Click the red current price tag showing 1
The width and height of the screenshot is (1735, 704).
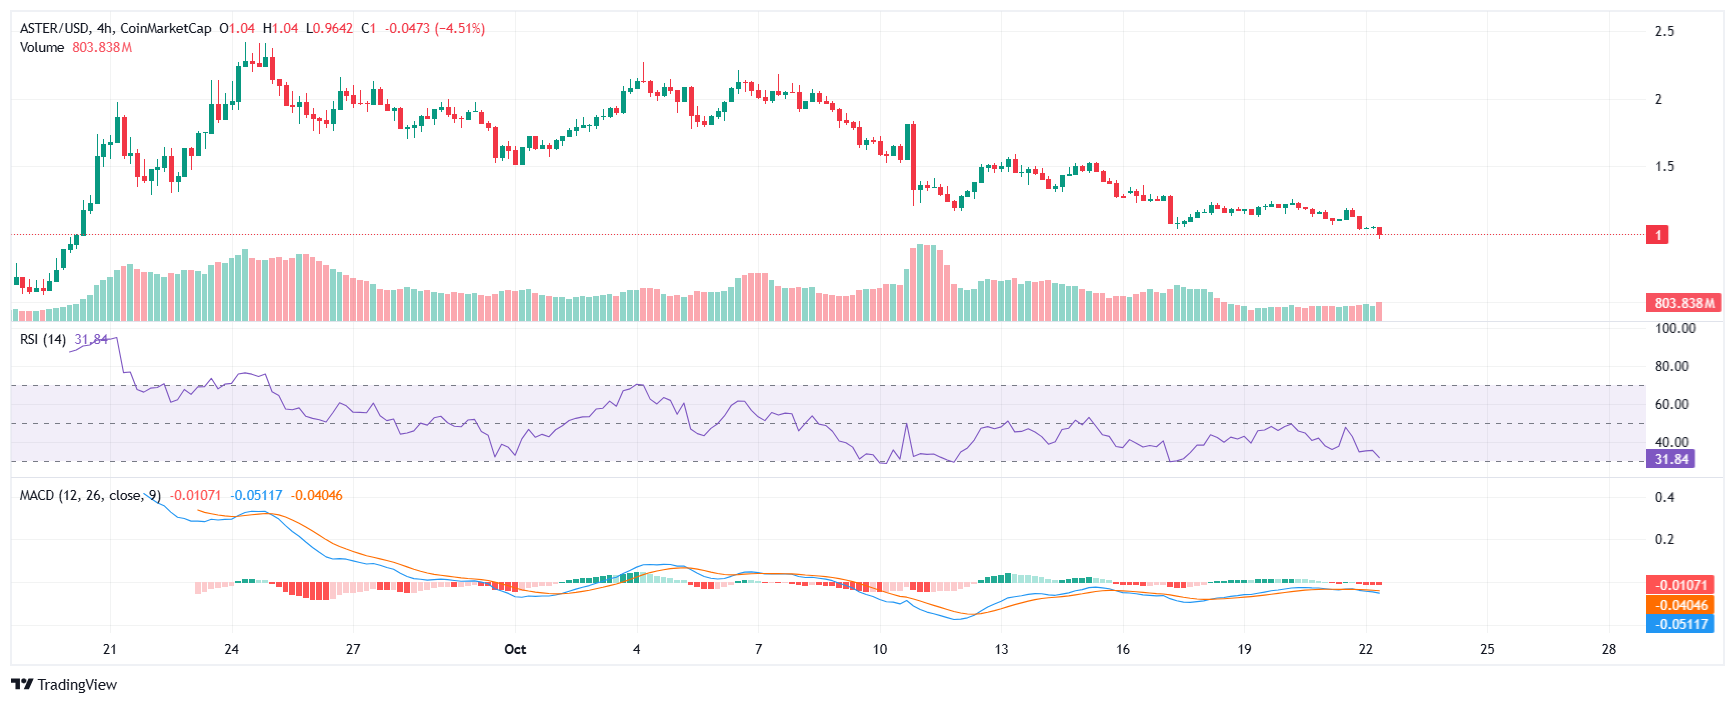[1657, 235]
